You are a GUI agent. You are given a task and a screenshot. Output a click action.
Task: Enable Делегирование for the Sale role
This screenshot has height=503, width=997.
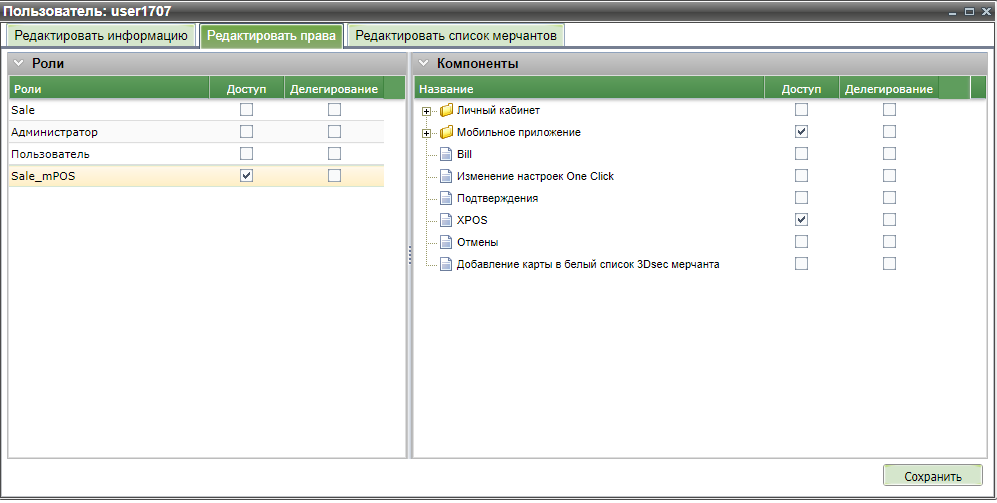(x=334, y=110)
